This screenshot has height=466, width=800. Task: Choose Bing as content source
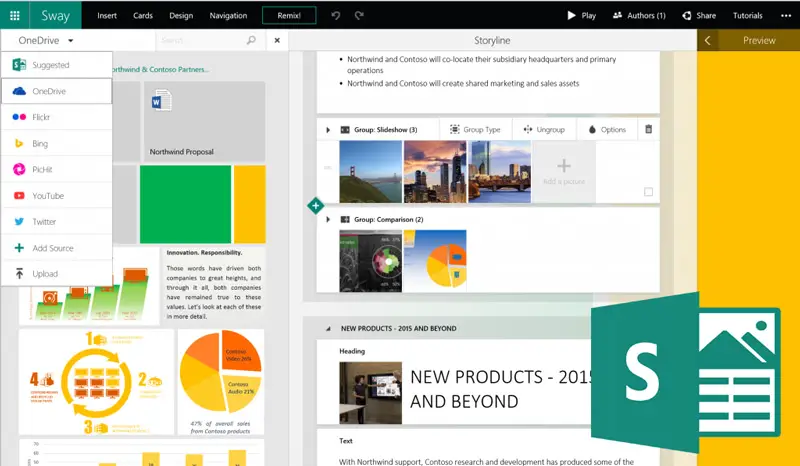[57, 143]
